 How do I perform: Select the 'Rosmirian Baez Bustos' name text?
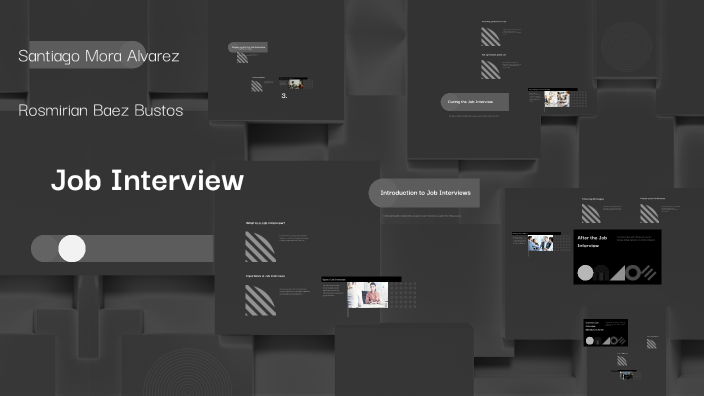101,110
